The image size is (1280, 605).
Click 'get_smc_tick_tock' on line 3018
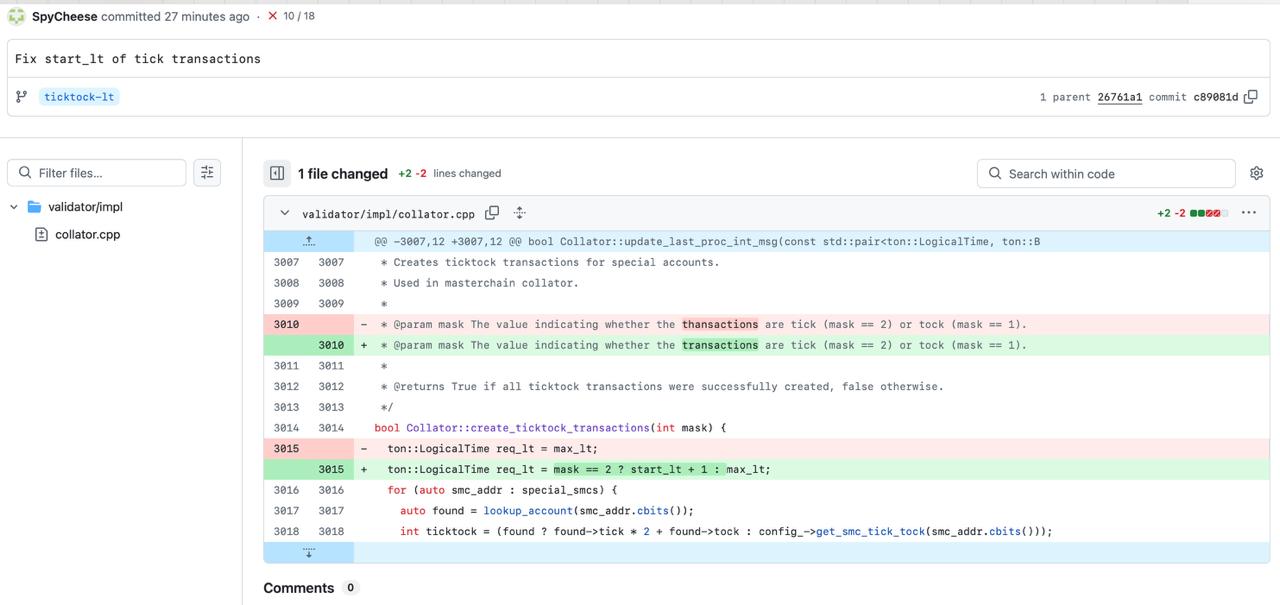click(871, 532)
